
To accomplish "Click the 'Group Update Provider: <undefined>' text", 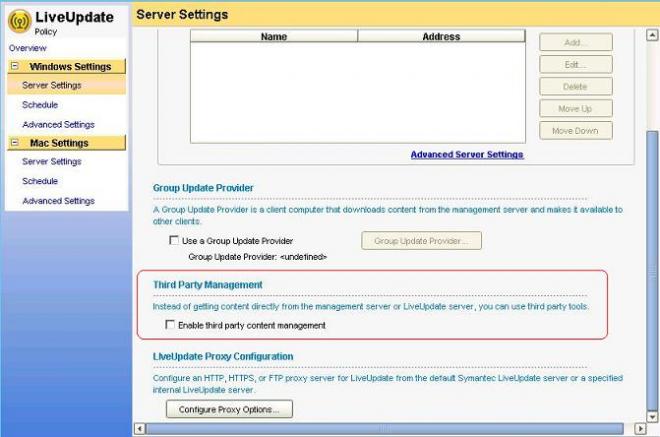I will pyautogui.click(x=257, y=257).
